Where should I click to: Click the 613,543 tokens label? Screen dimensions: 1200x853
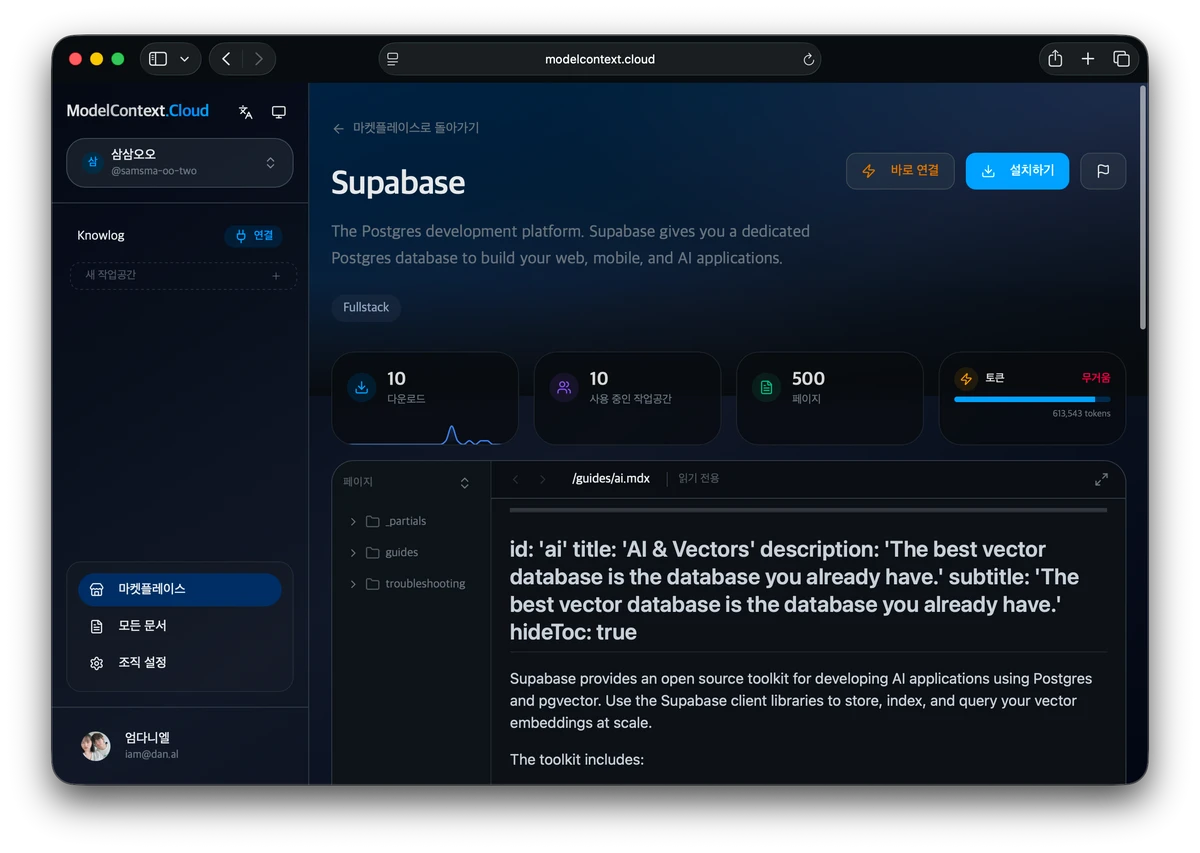(1081, 414)
